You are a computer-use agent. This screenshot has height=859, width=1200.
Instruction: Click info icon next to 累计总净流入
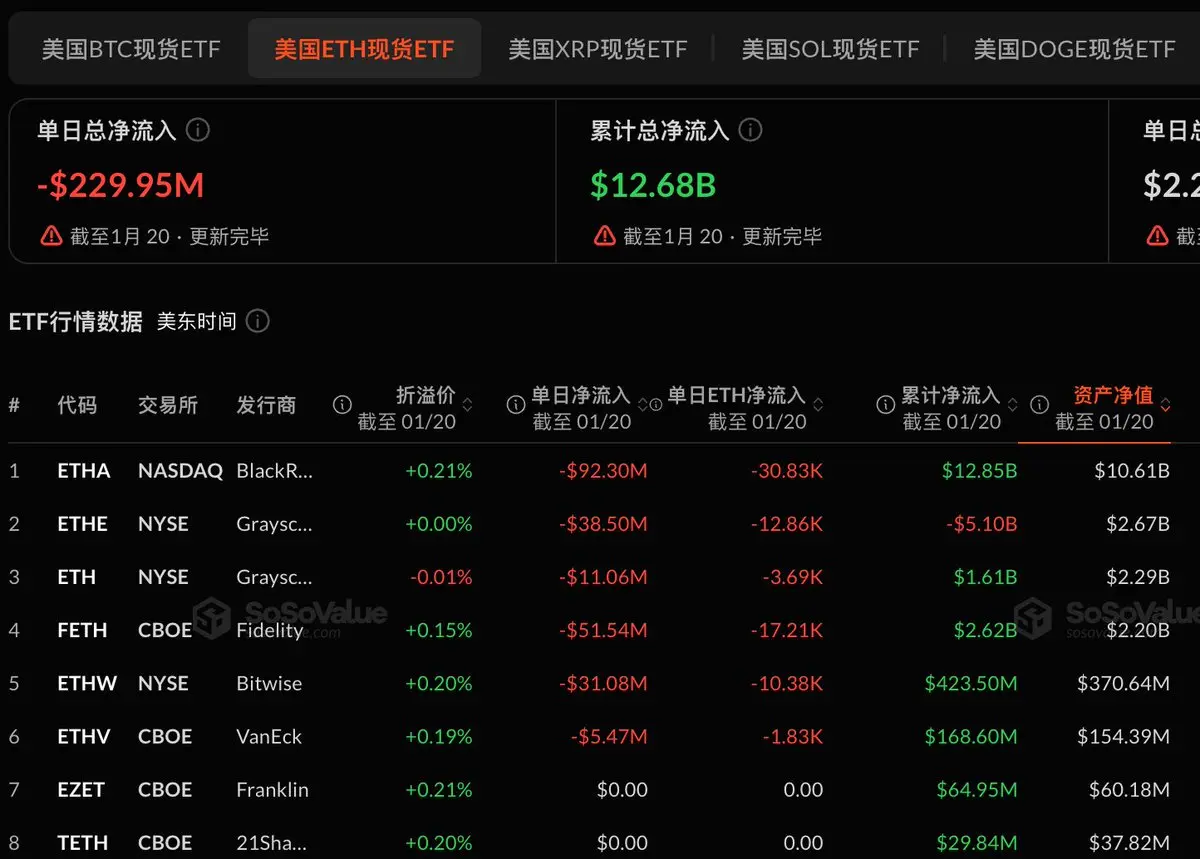tap(750, 130)
